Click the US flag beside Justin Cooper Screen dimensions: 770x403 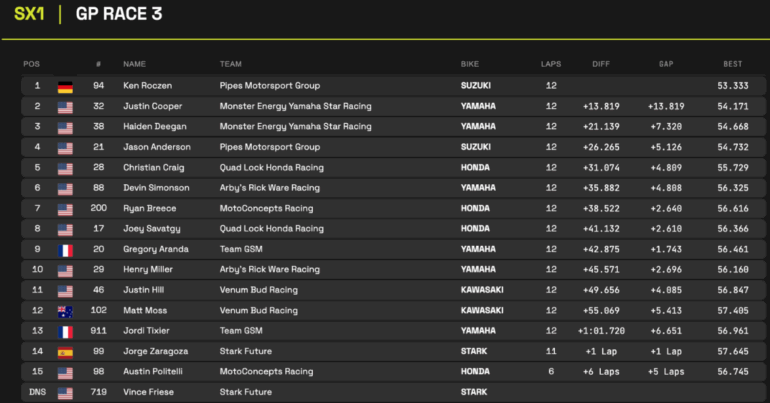pos(66,106)
